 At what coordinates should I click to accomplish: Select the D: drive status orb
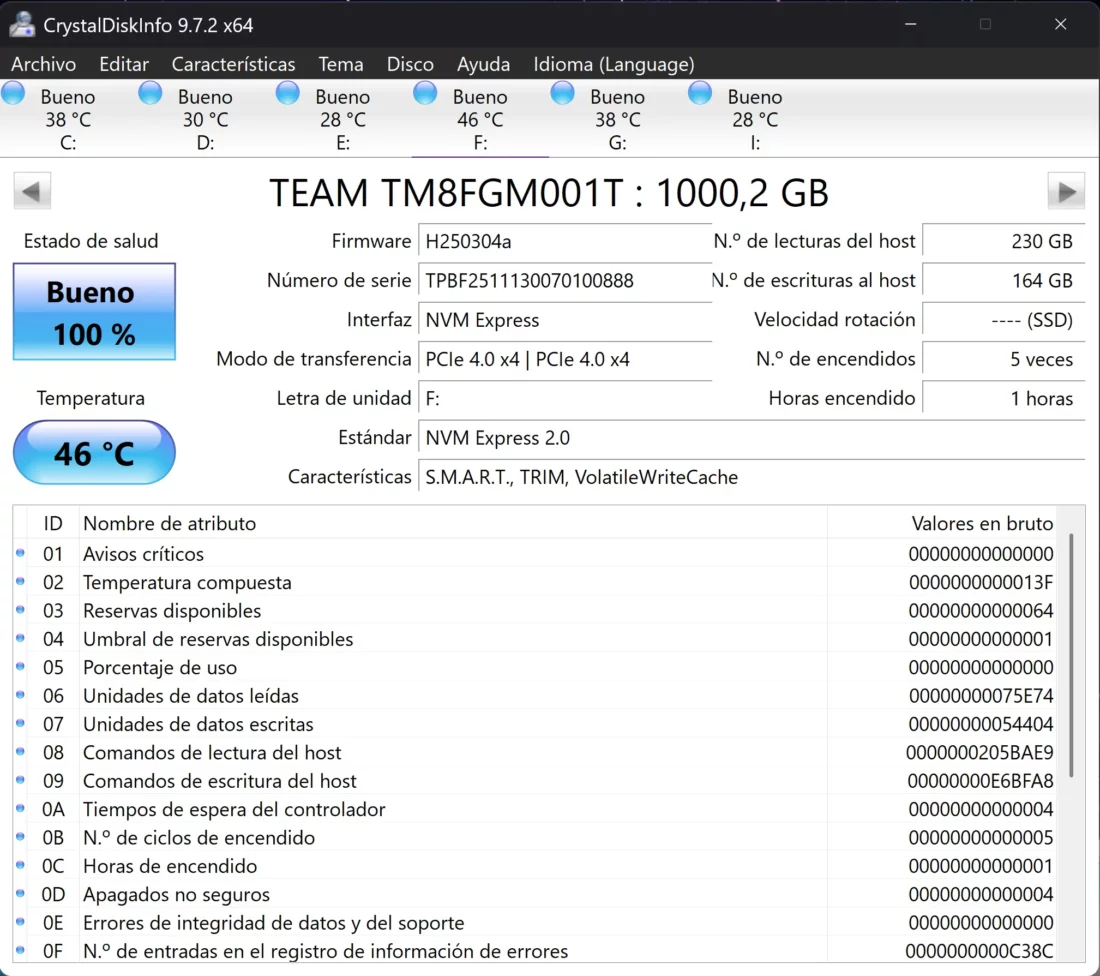tap(150, 93)
